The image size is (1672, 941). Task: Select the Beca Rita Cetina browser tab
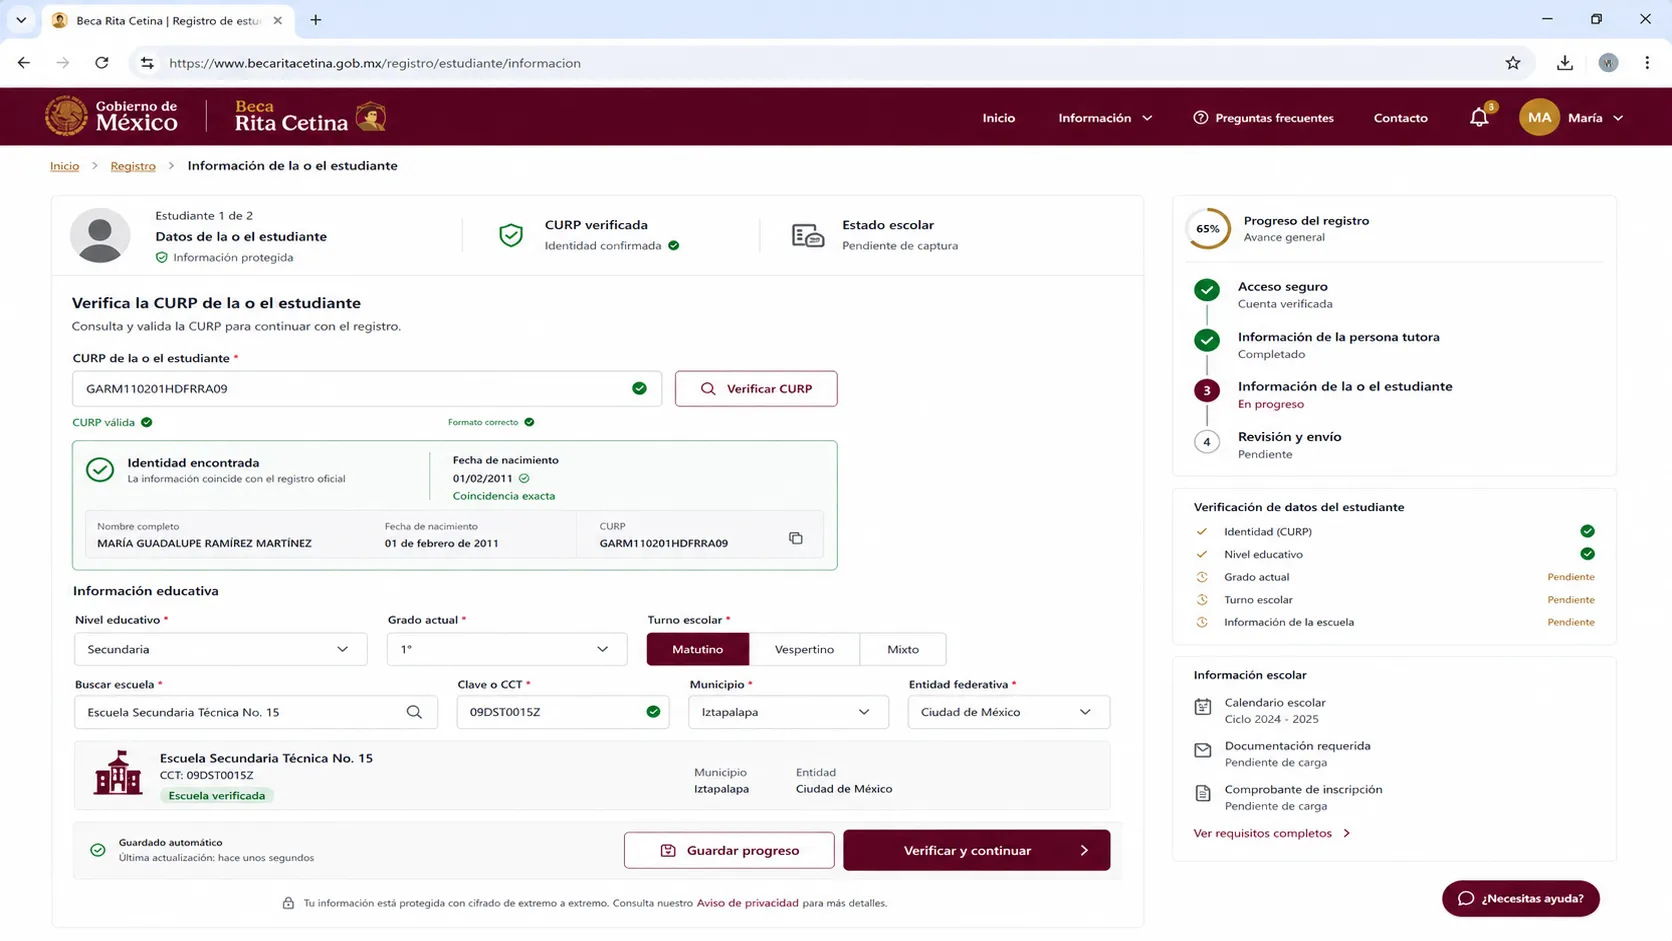(167, 20)
